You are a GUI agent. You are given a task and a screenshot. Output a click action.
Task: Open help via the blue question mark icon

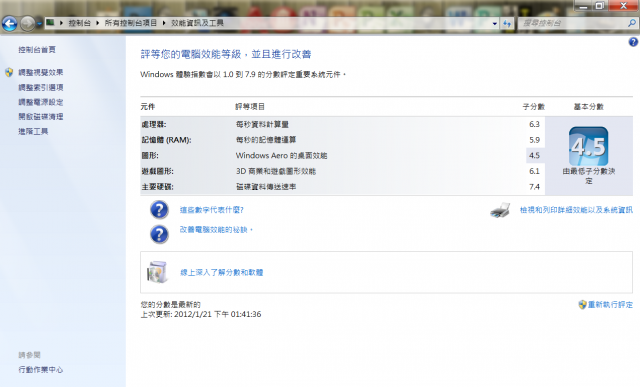(633, 42)
